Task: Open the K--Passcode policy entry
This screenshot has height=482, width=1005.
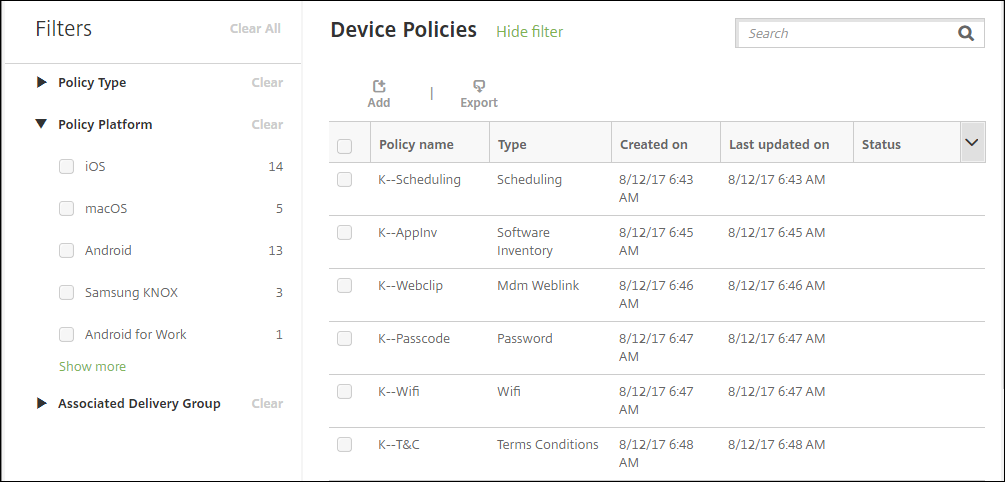Action: [414, 339]
